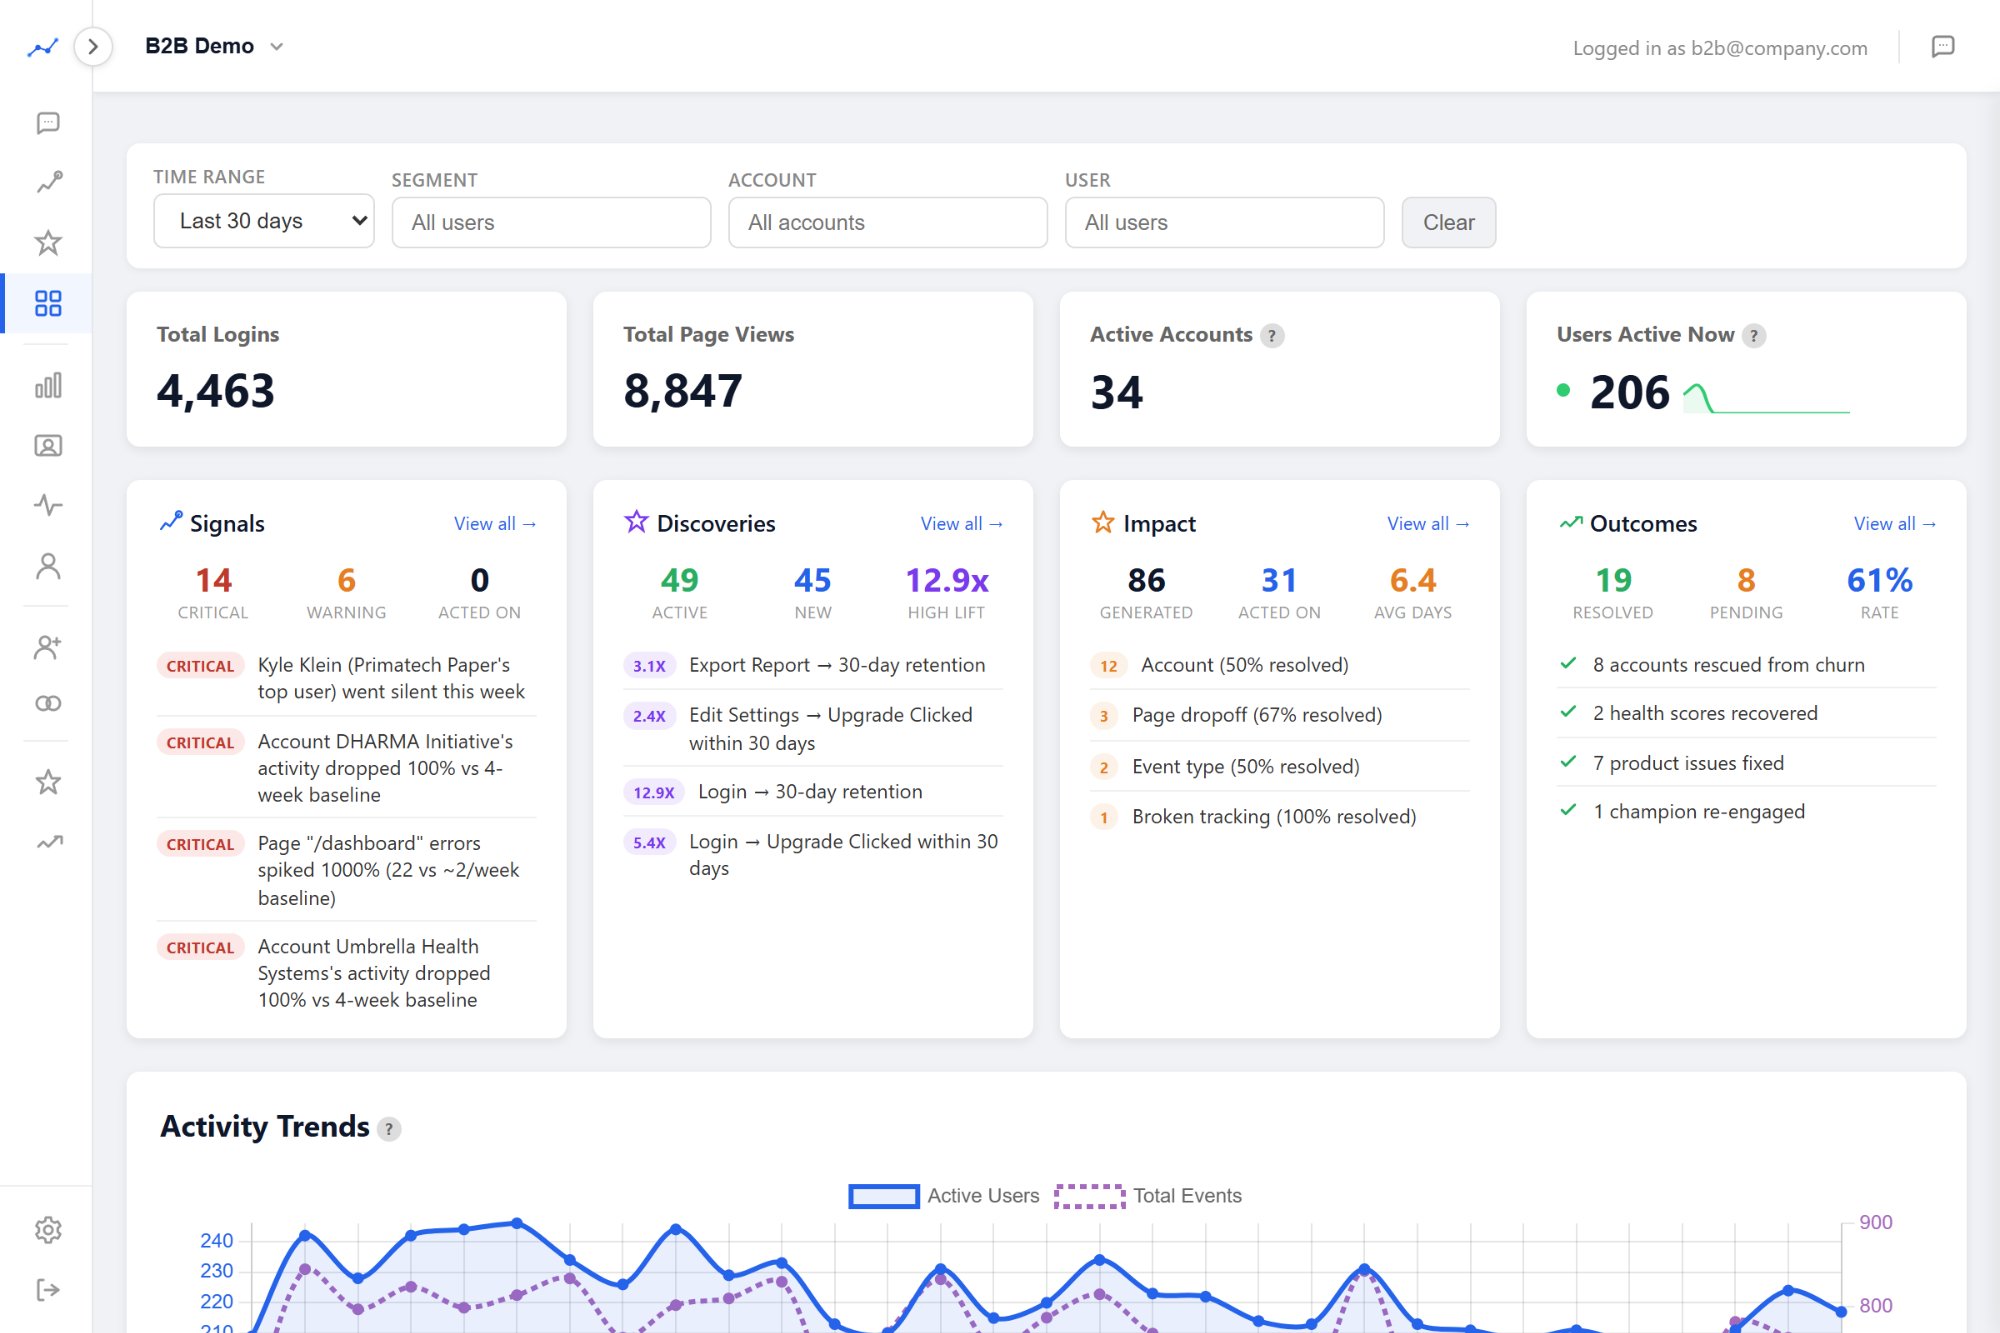Open the chat bubble icon in sidebar
Screen dimensions: 2000x1333
click(48, 122)
